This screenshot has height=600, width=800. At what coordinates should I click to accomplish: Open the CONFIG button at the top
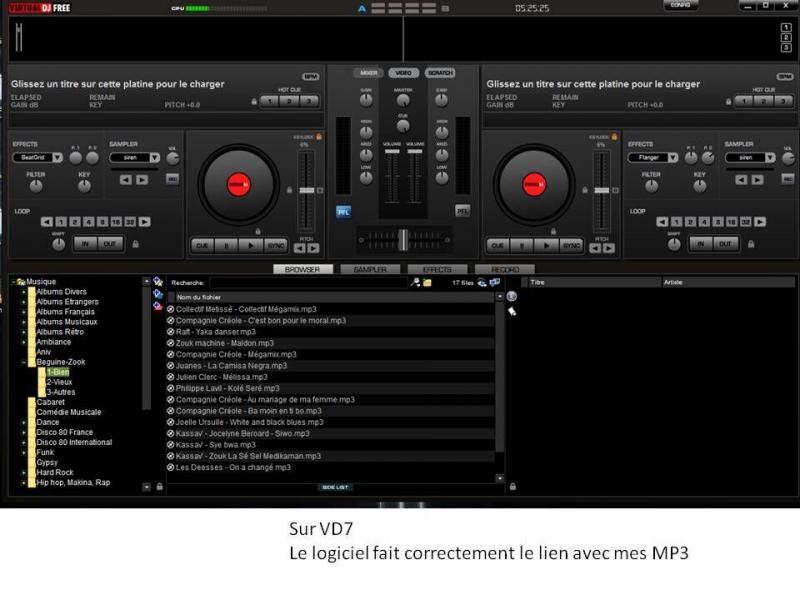click(x=680, y=5)
